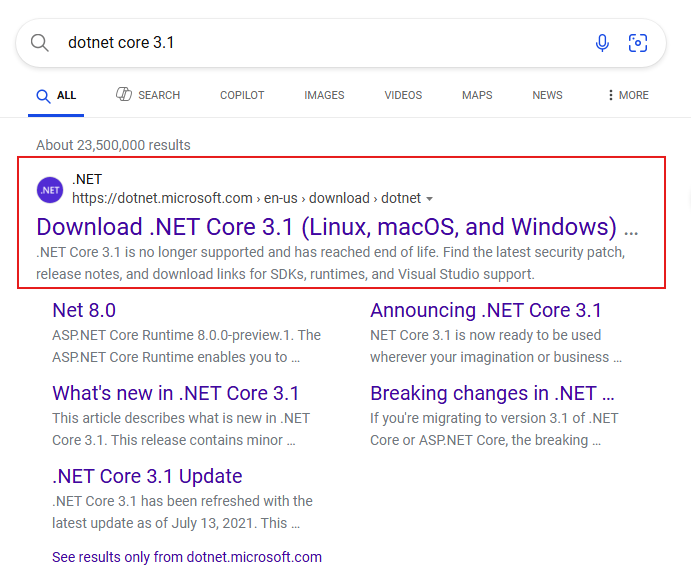
Task: Open the COPILOT tab
Action: pyautogui.click(x=242, y=95)
